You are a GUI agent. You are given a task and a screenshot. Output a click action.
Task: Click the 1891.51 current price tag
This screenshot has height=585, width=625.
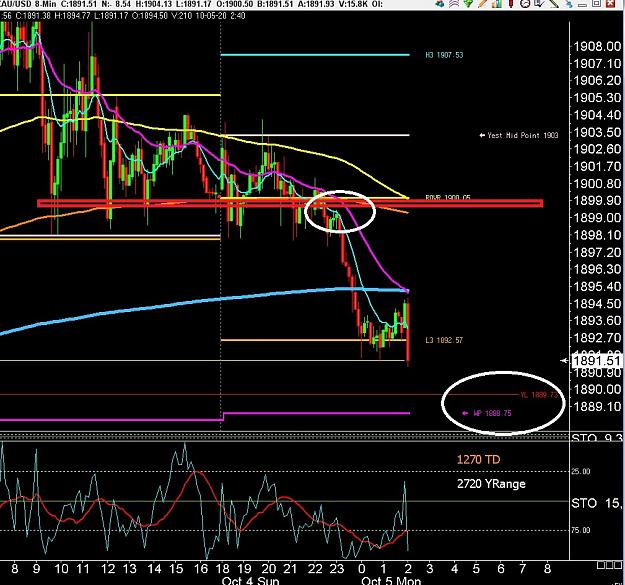[x=597, y=361]
